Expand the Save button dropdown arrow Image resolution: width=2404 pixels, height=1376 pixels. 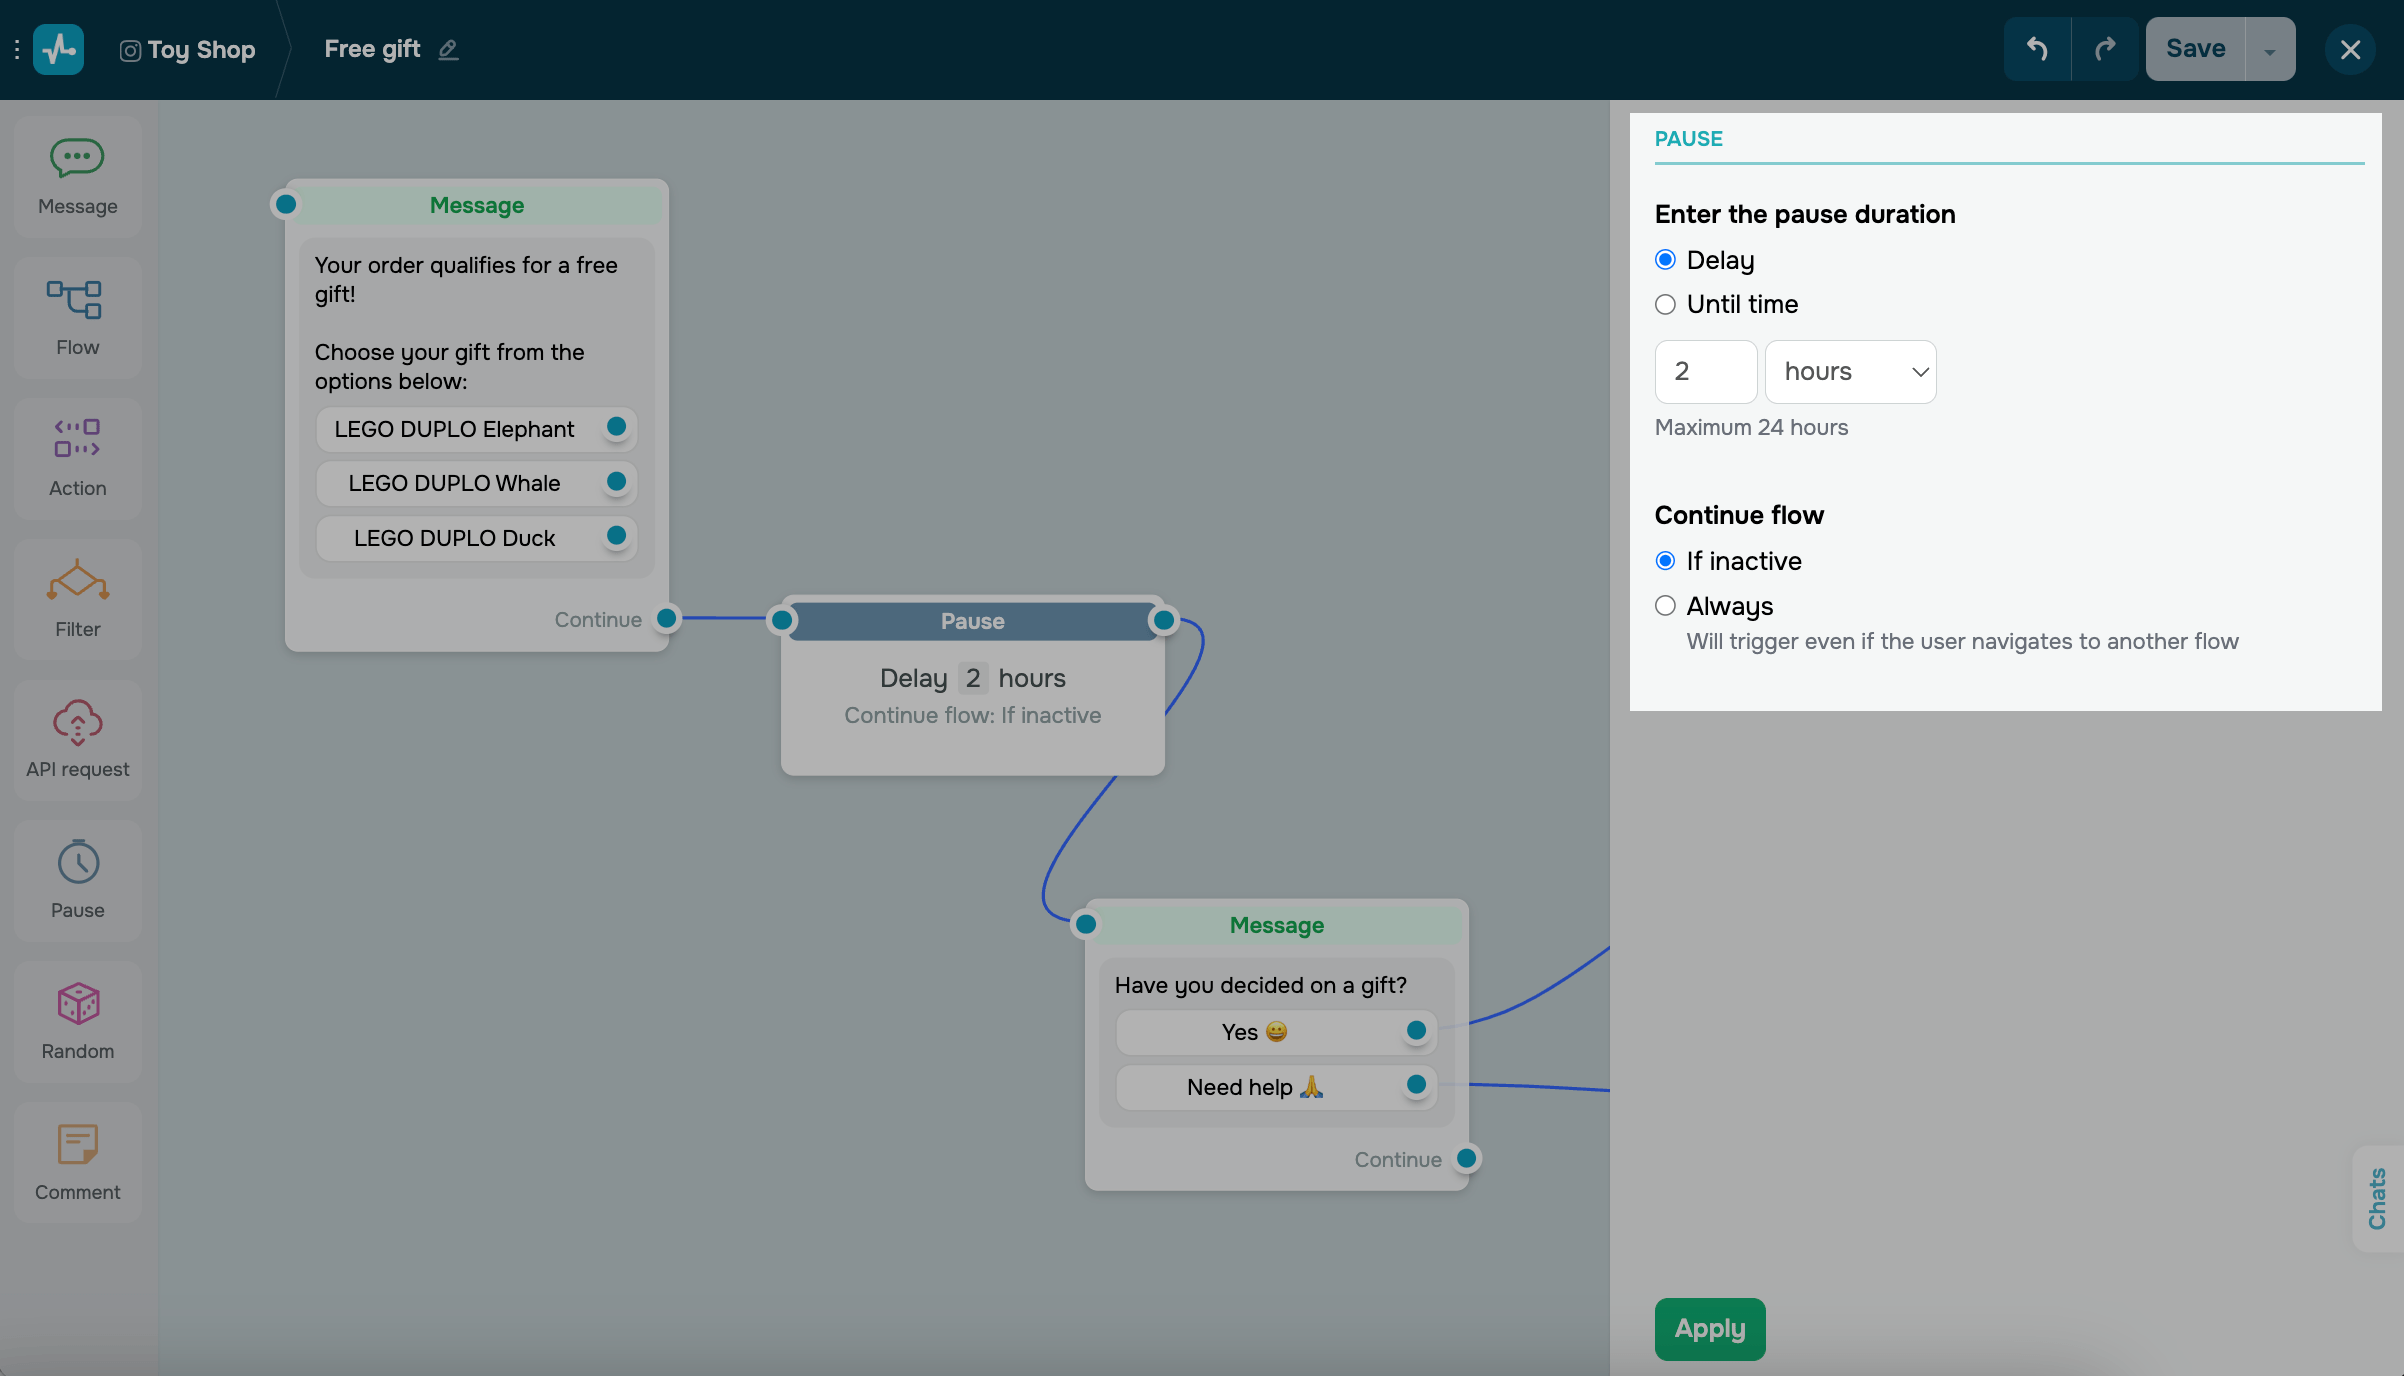point(2270,50)
